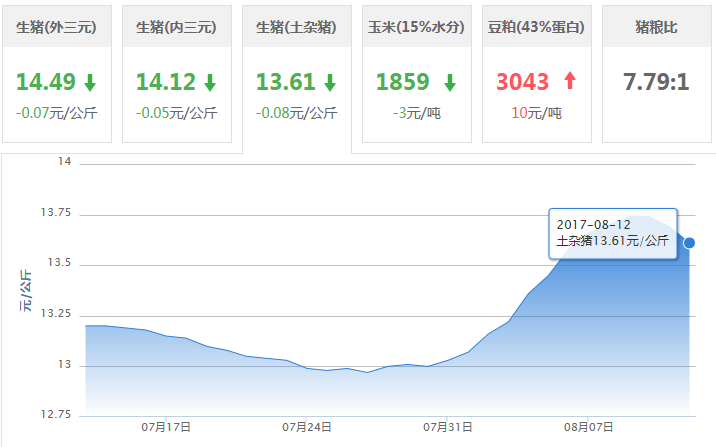Screen dimensions: 716x447
Task: Click the red up arrow beside 3043
Action: point(570,82)
